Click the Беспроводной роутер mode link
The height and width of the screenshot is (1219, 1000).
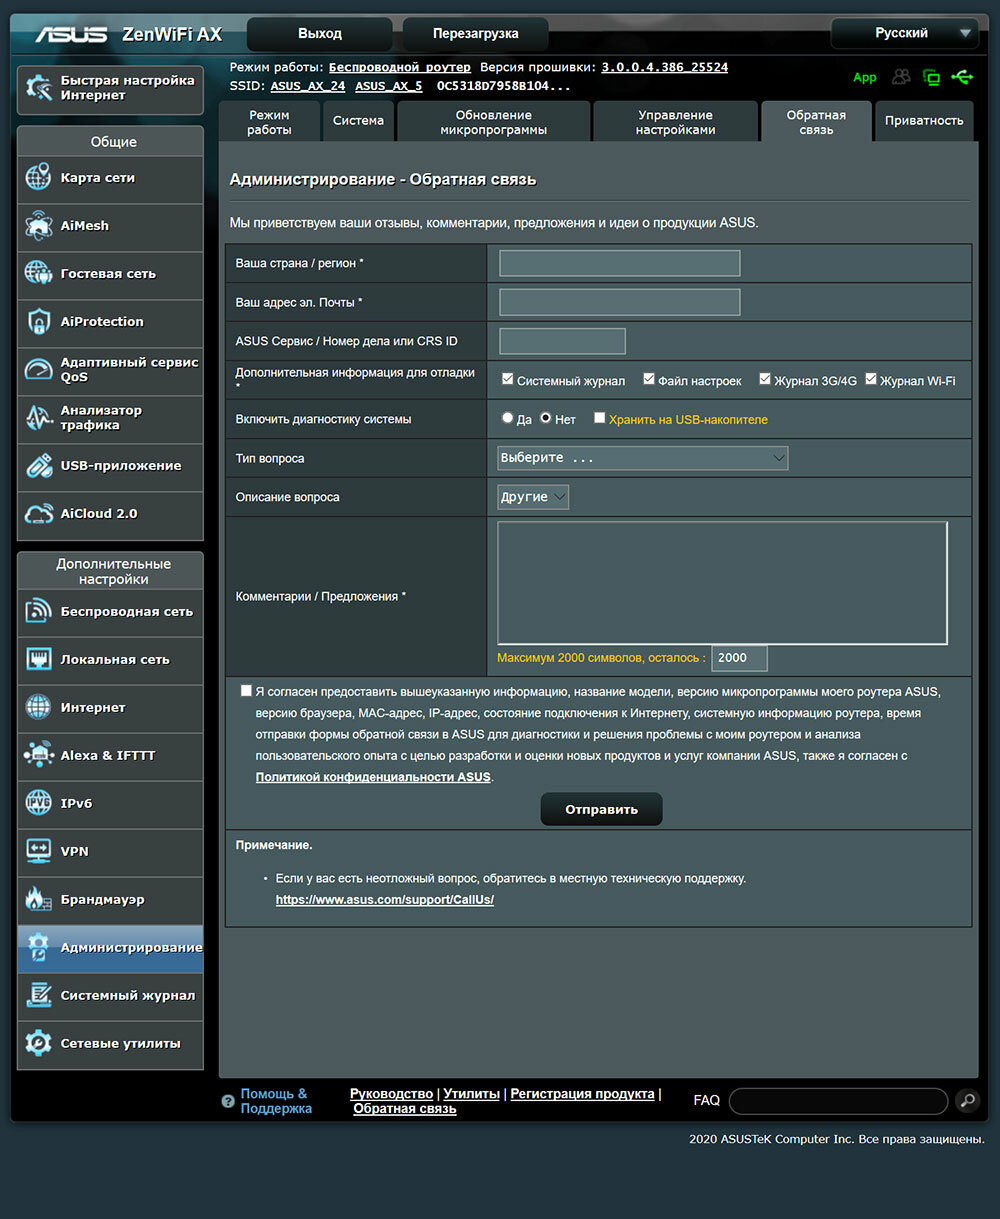point(400,67)
